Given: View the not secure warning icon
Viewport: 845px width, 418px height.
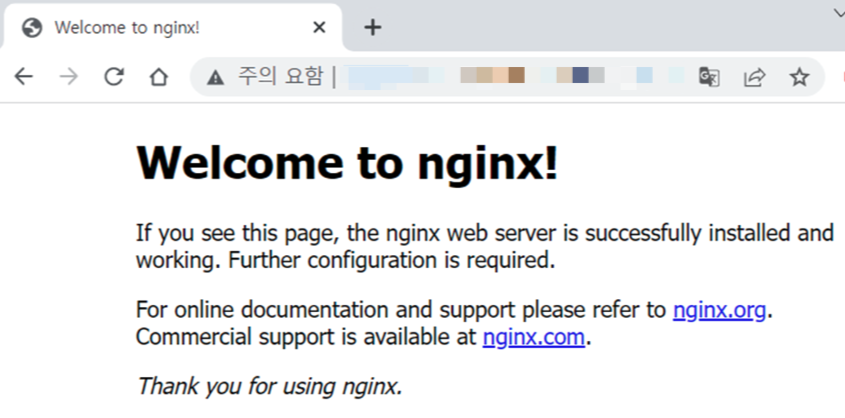Looking at the screenshot, I should pos(215,78).
